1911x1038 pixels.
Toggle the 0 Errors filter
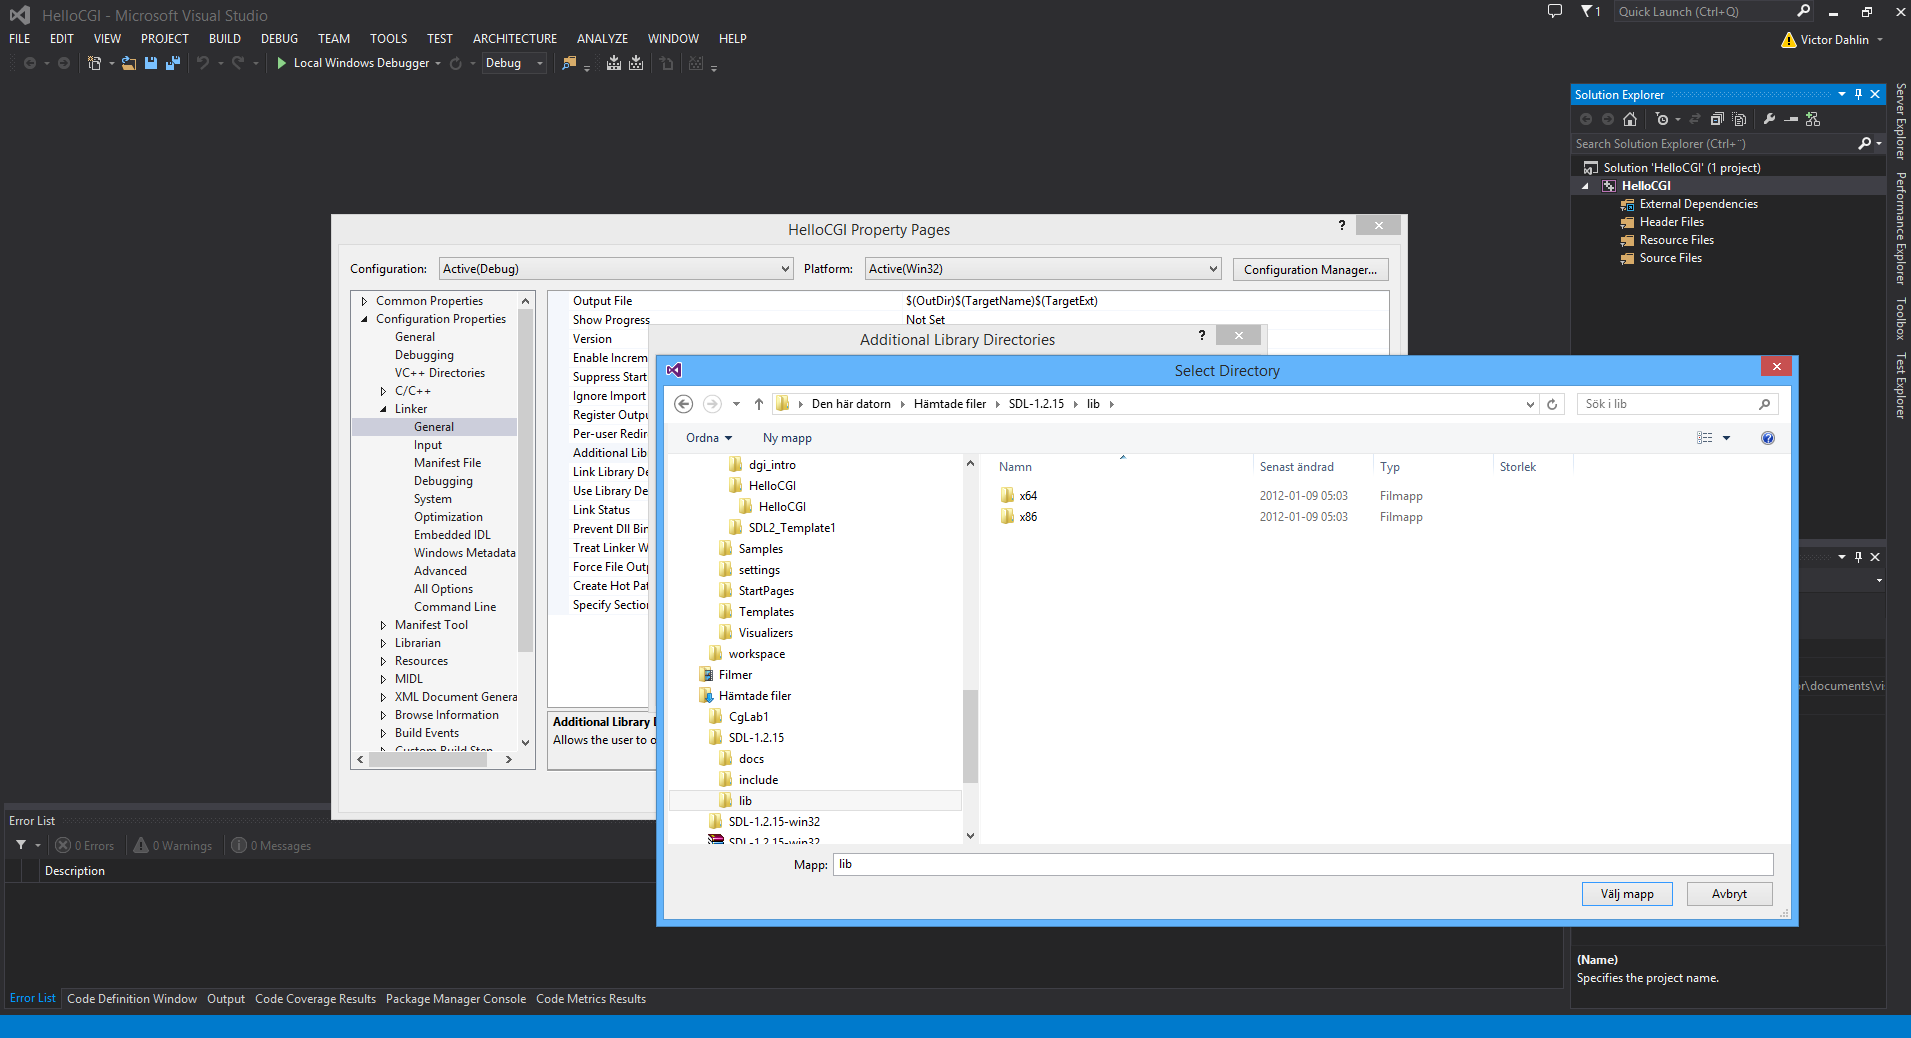85,845
